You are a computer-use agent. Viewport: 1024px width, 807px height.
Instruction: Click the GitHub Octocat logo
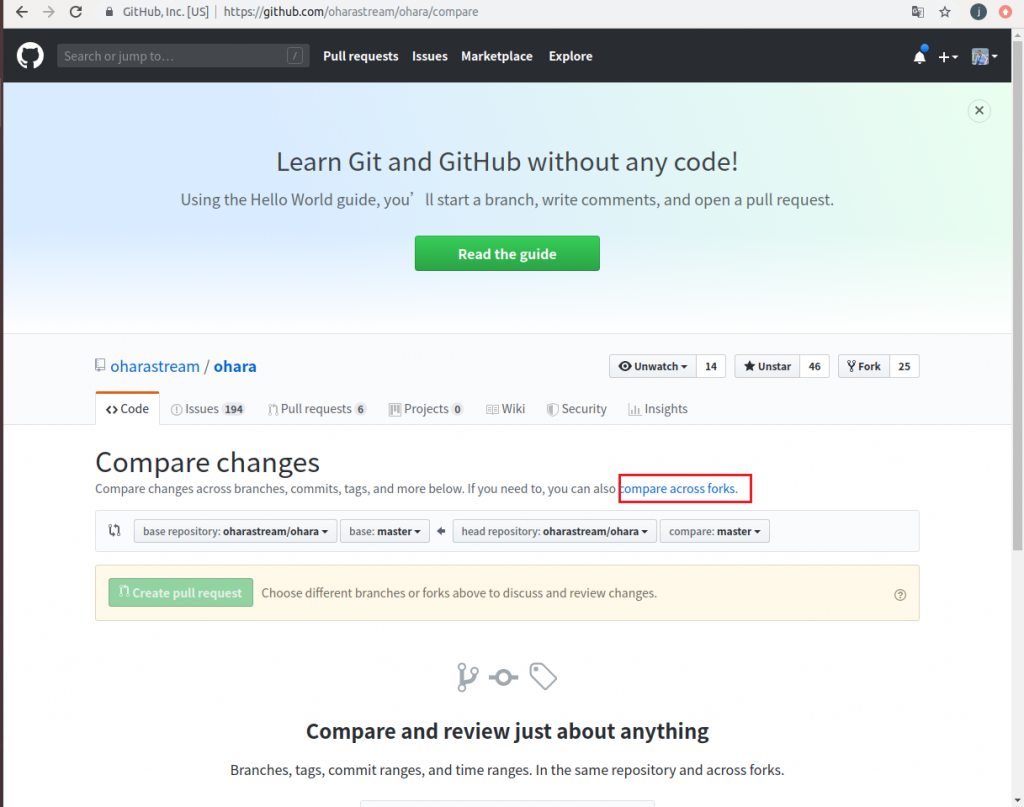pos(30,55)
